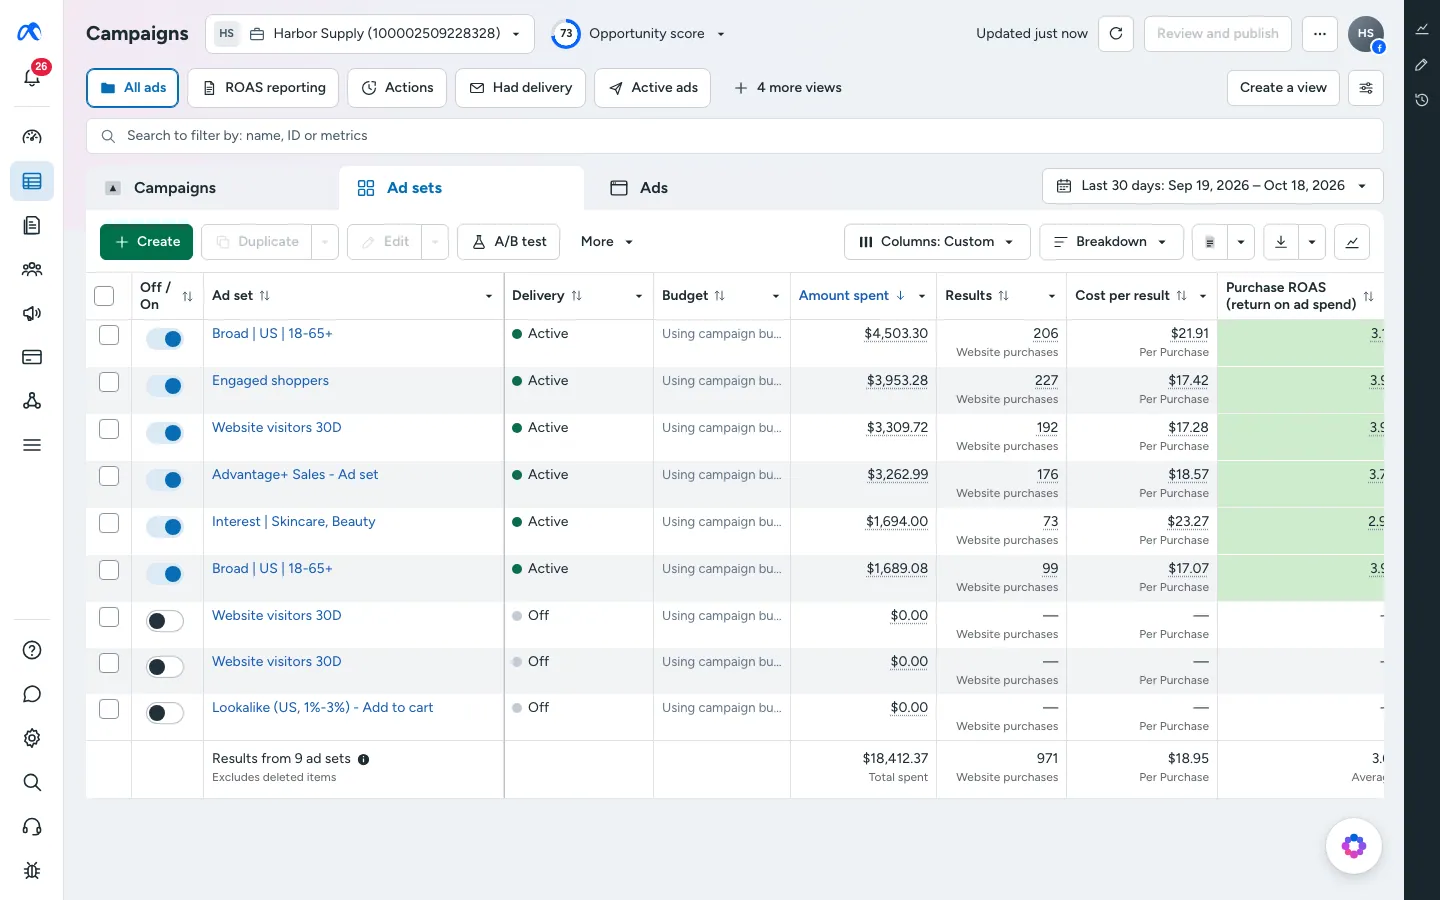
Task: Tick the select-all checkbox in table header
Action: 104,296
